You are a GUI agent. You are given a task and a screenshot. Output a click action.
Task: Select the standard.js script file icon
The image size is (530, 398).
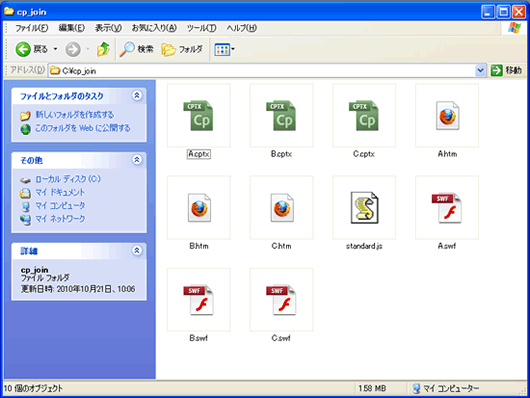click(x=364, y=208)
